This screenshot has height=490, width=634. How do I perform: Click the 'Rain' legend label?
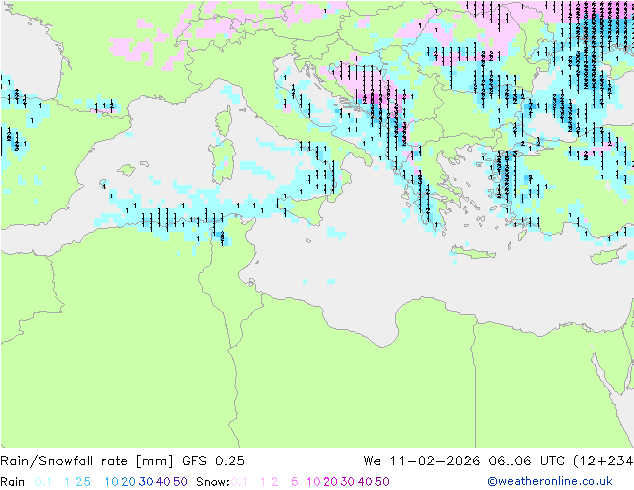point(13,482)
